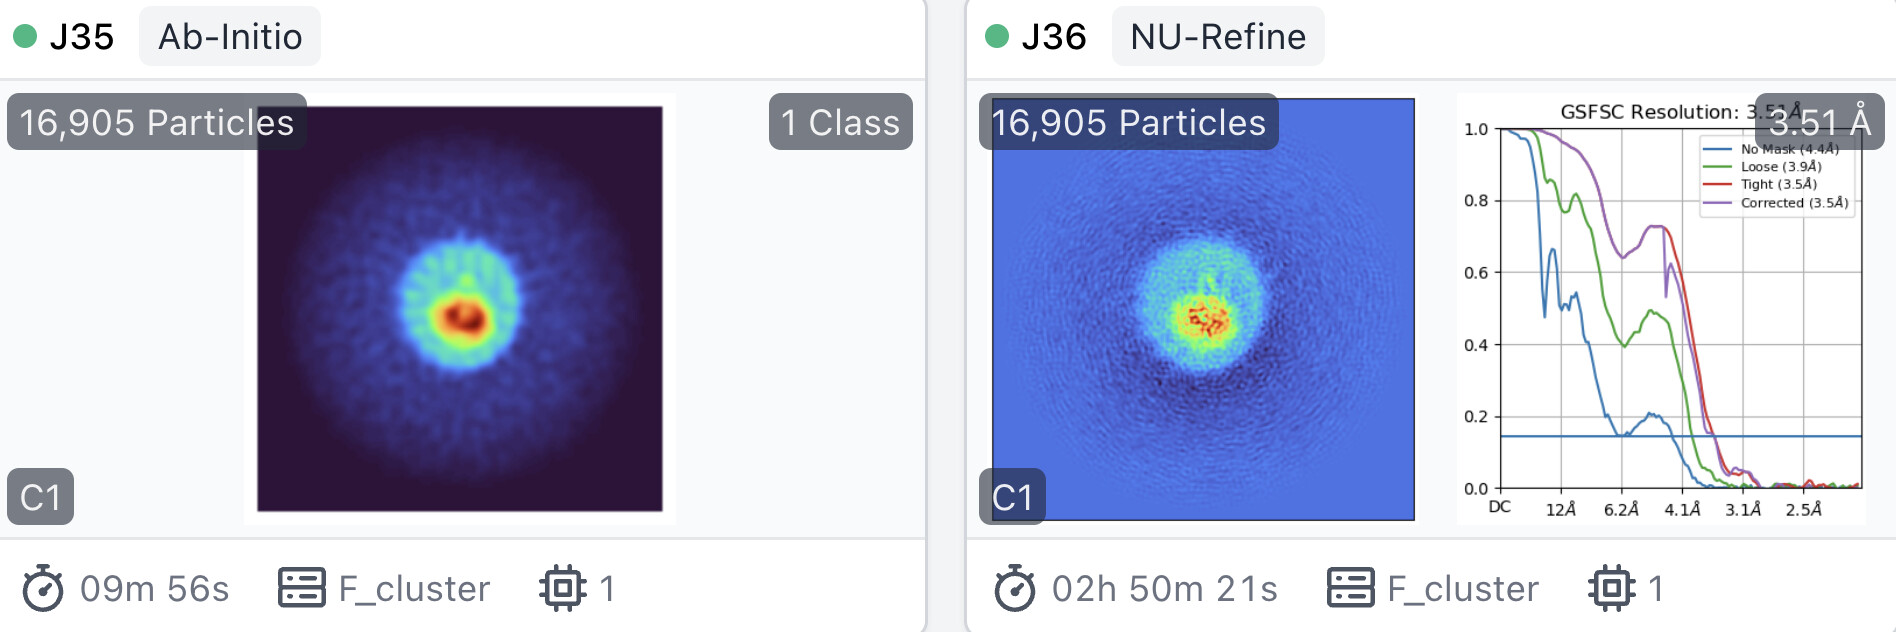Open job J36 title
The image size is (1896, 632).
[x=1054, y=37]
